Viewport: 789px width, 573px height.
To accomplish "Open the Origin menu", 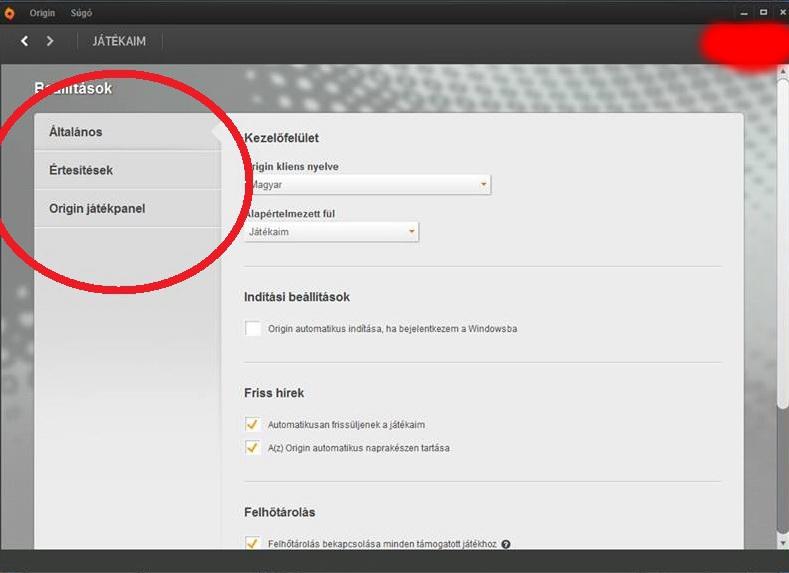I will [x=42, y=13].
